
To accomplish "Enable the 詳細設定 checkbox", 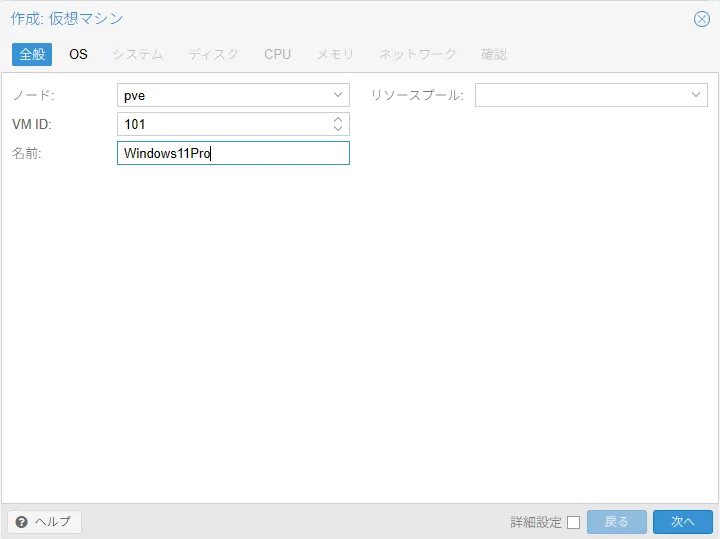I will pyautogui.click(x=574, y=522).
